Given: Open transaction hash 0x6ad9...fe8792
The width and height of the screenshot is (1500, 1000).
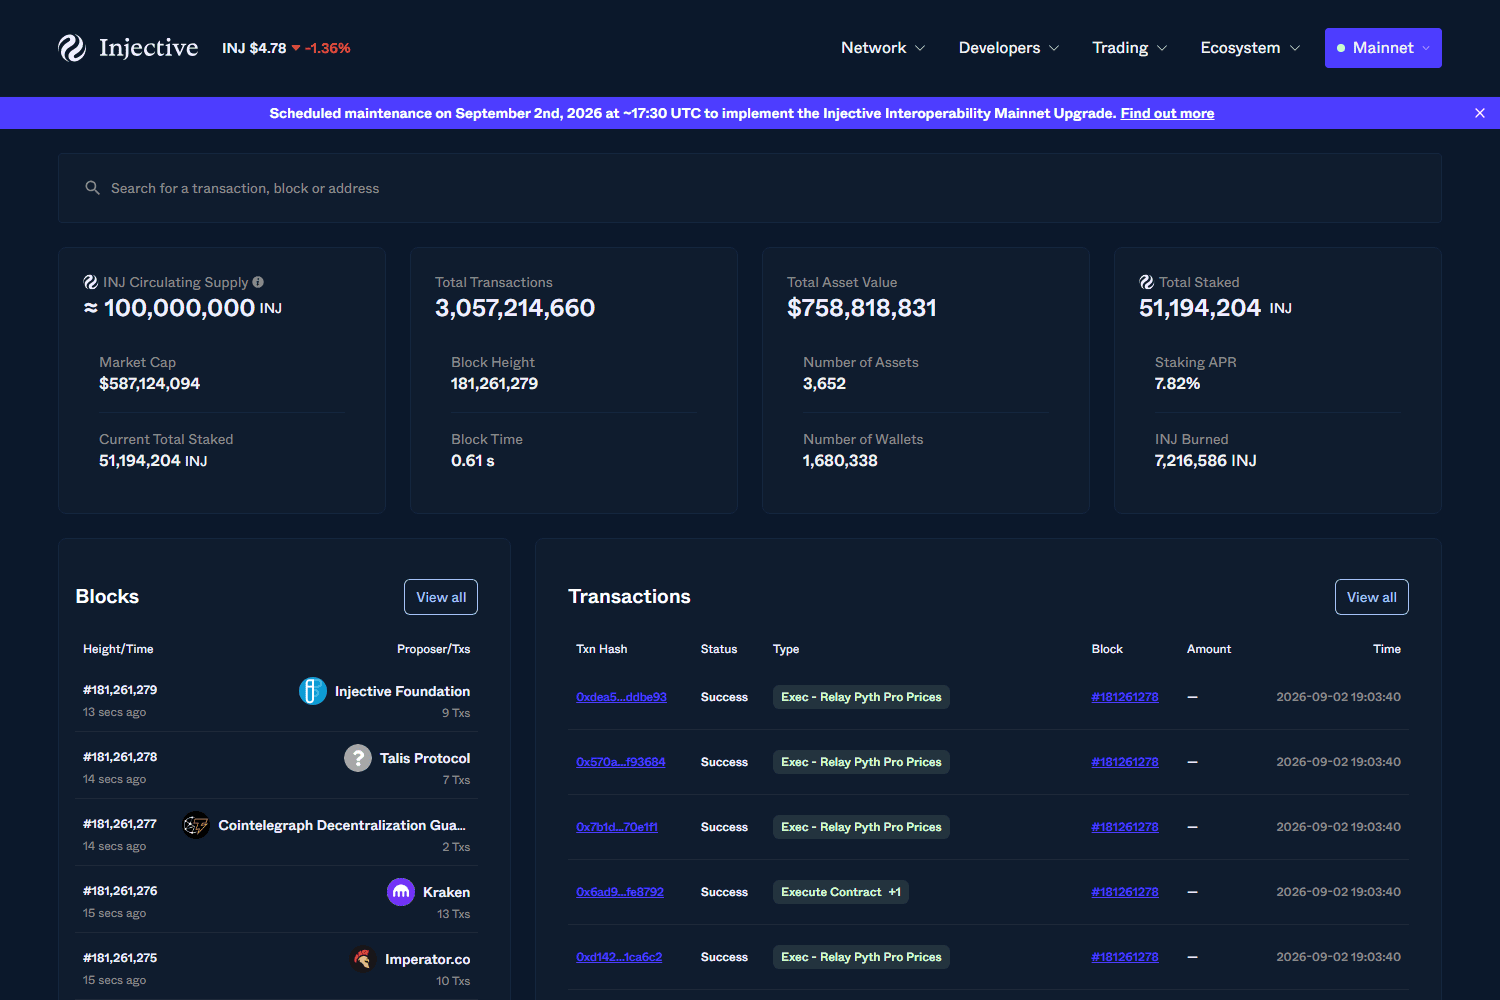Looking at the screenshot, I should pos(620,892).
